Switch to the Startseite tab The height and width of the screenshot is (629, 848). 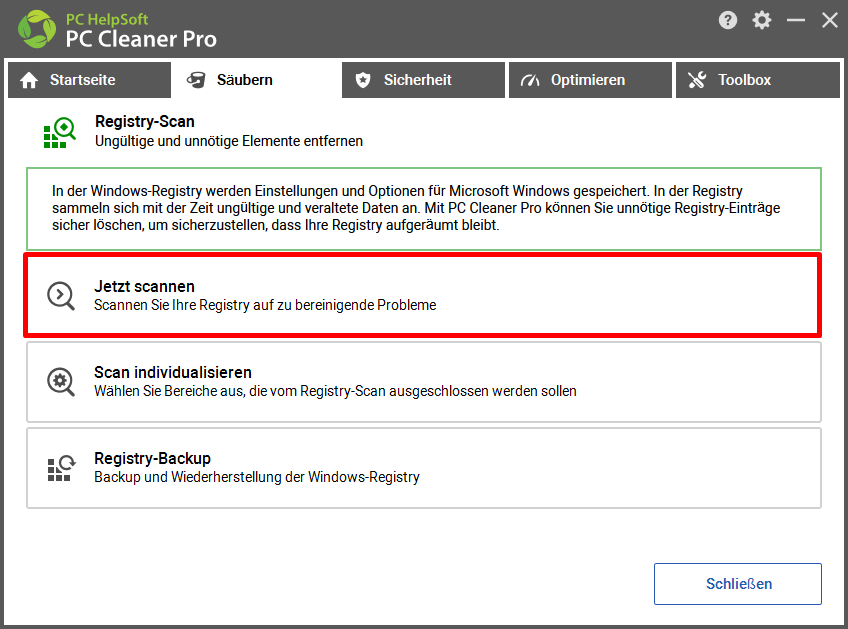point(89,80)
